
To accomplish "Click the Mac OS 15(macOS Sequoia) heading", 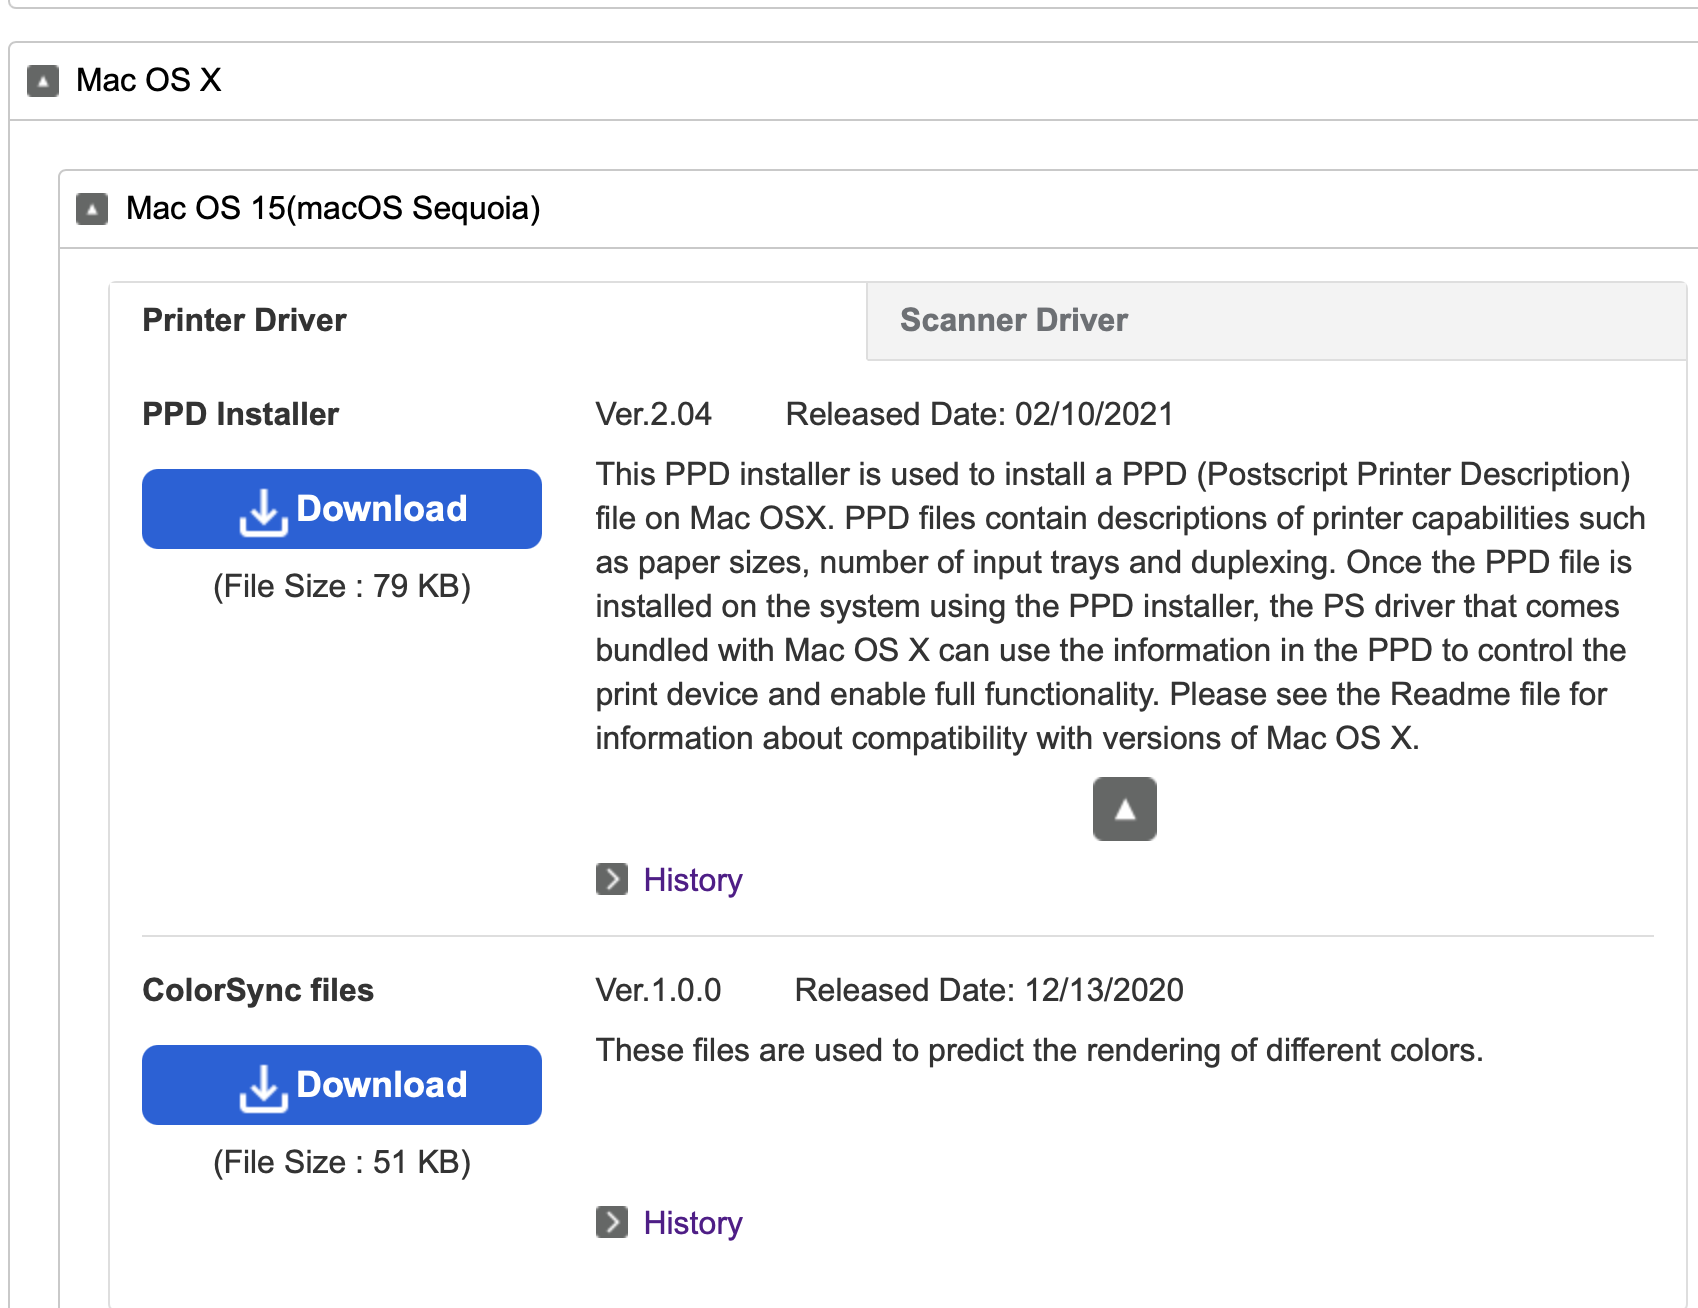I will pos(332,208).
